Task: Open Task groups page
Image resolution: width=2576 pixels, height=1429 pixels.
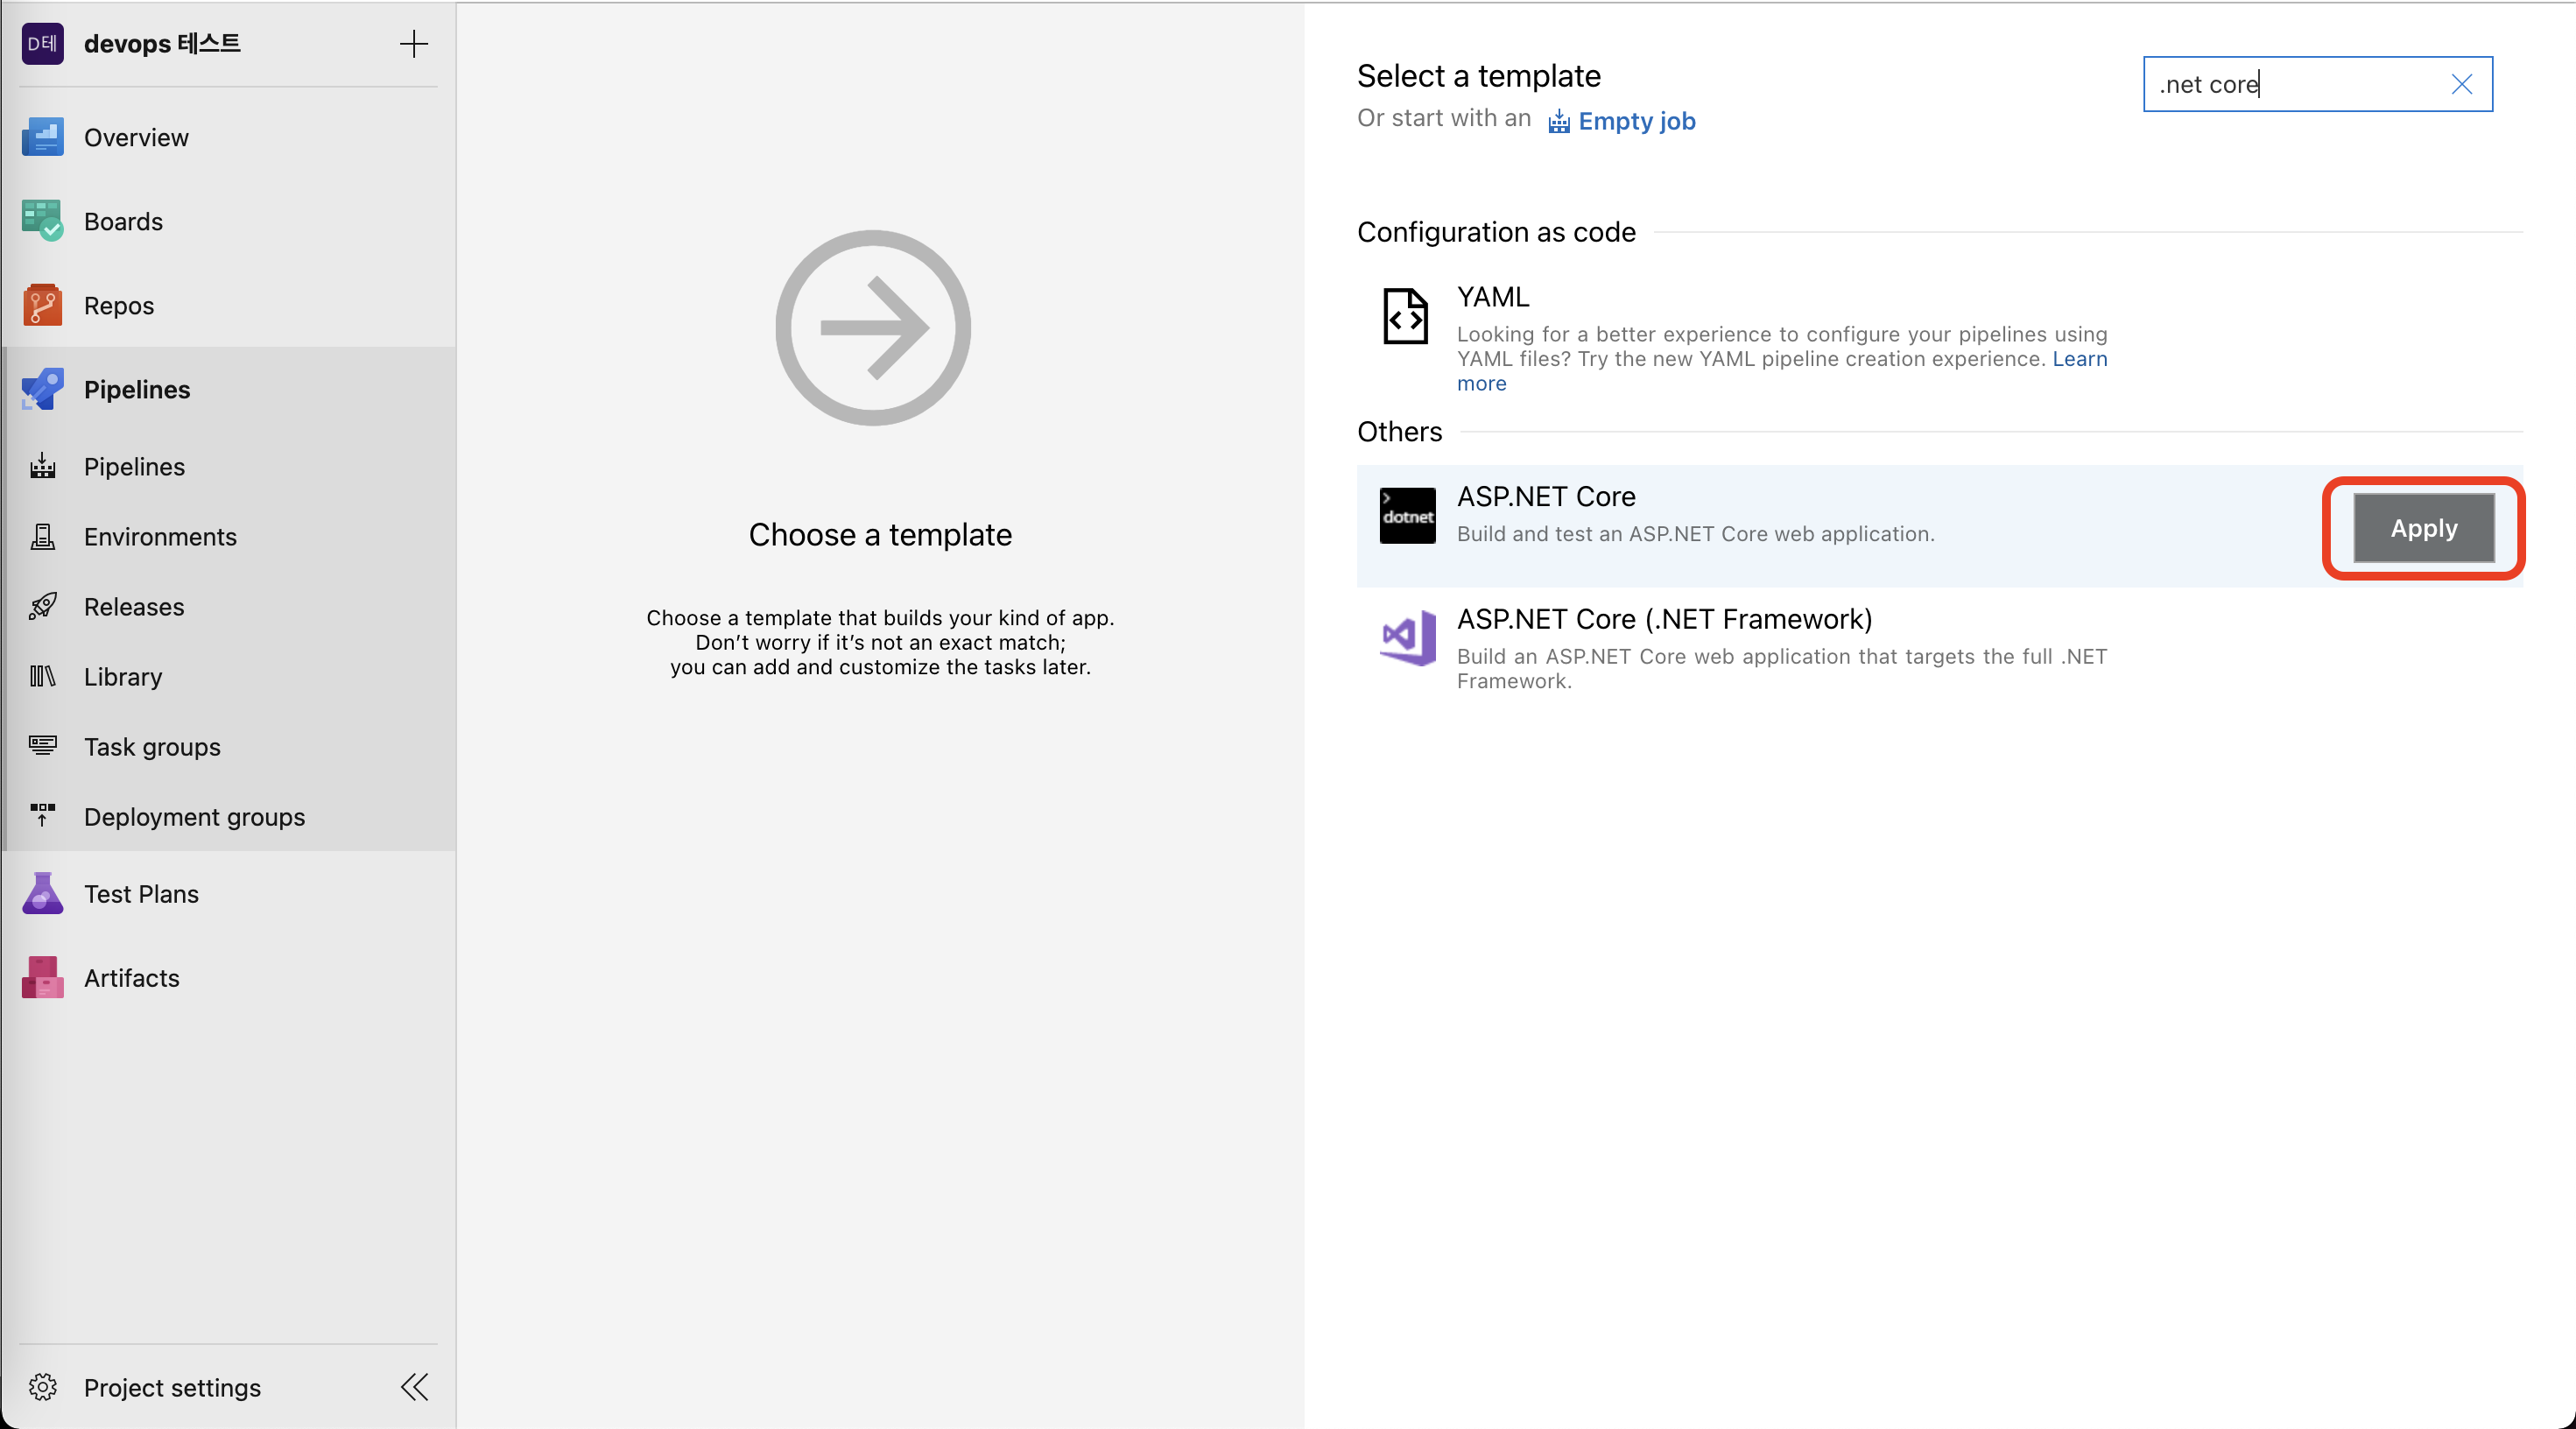Action: 151,747
